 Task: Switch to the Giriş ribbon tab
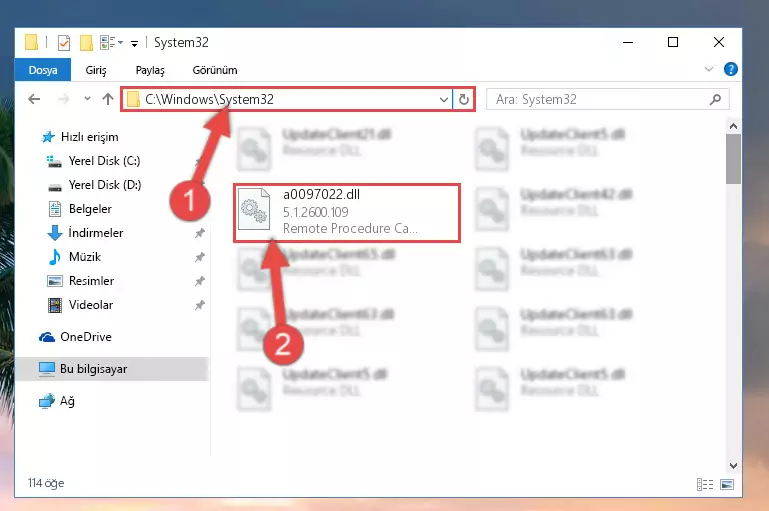(96, 70)
